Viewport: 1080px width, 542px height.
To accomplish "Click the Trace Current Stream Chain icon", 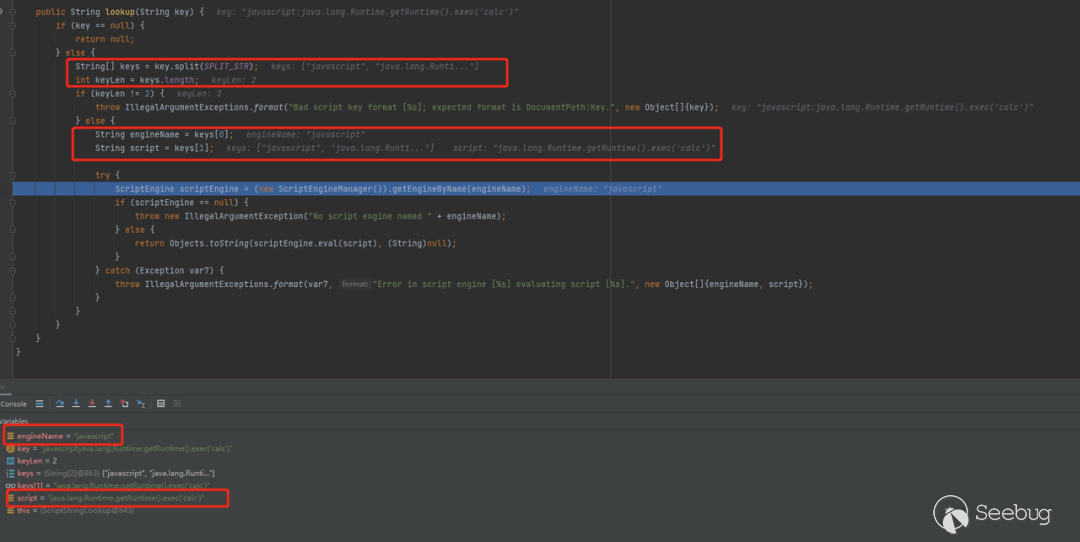I will point(177,404).
